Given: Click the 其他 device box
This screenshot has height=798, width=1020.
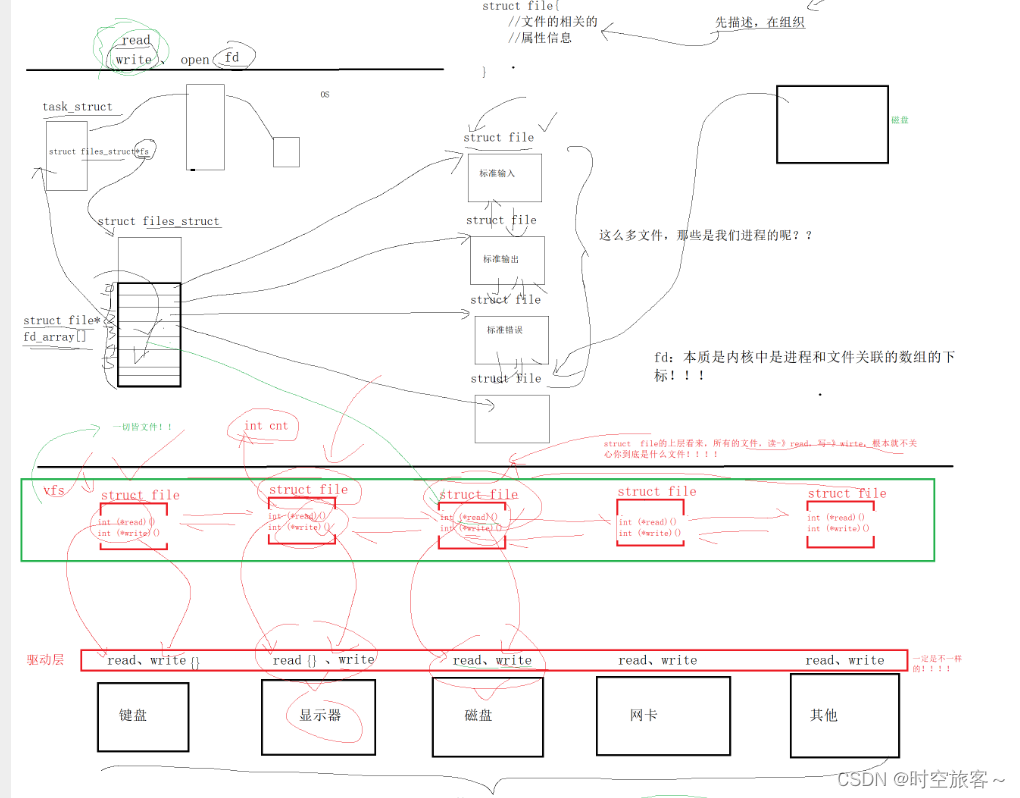Looking at the screenshot, I should tap(845, 715).
